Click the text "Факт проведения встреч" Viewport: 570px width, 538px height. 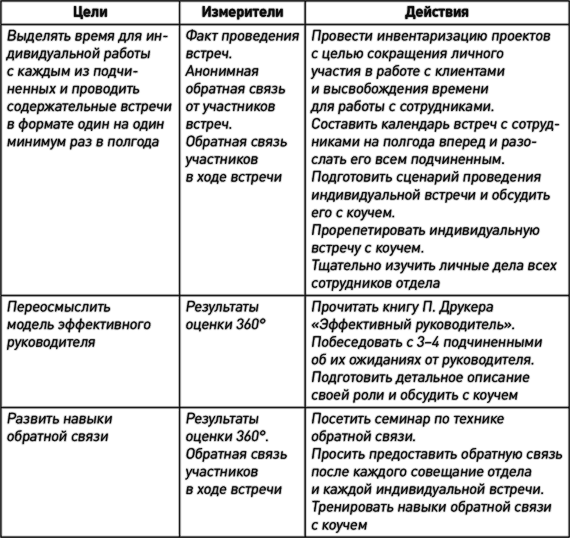pyautogui.click(x=242, y=45)
